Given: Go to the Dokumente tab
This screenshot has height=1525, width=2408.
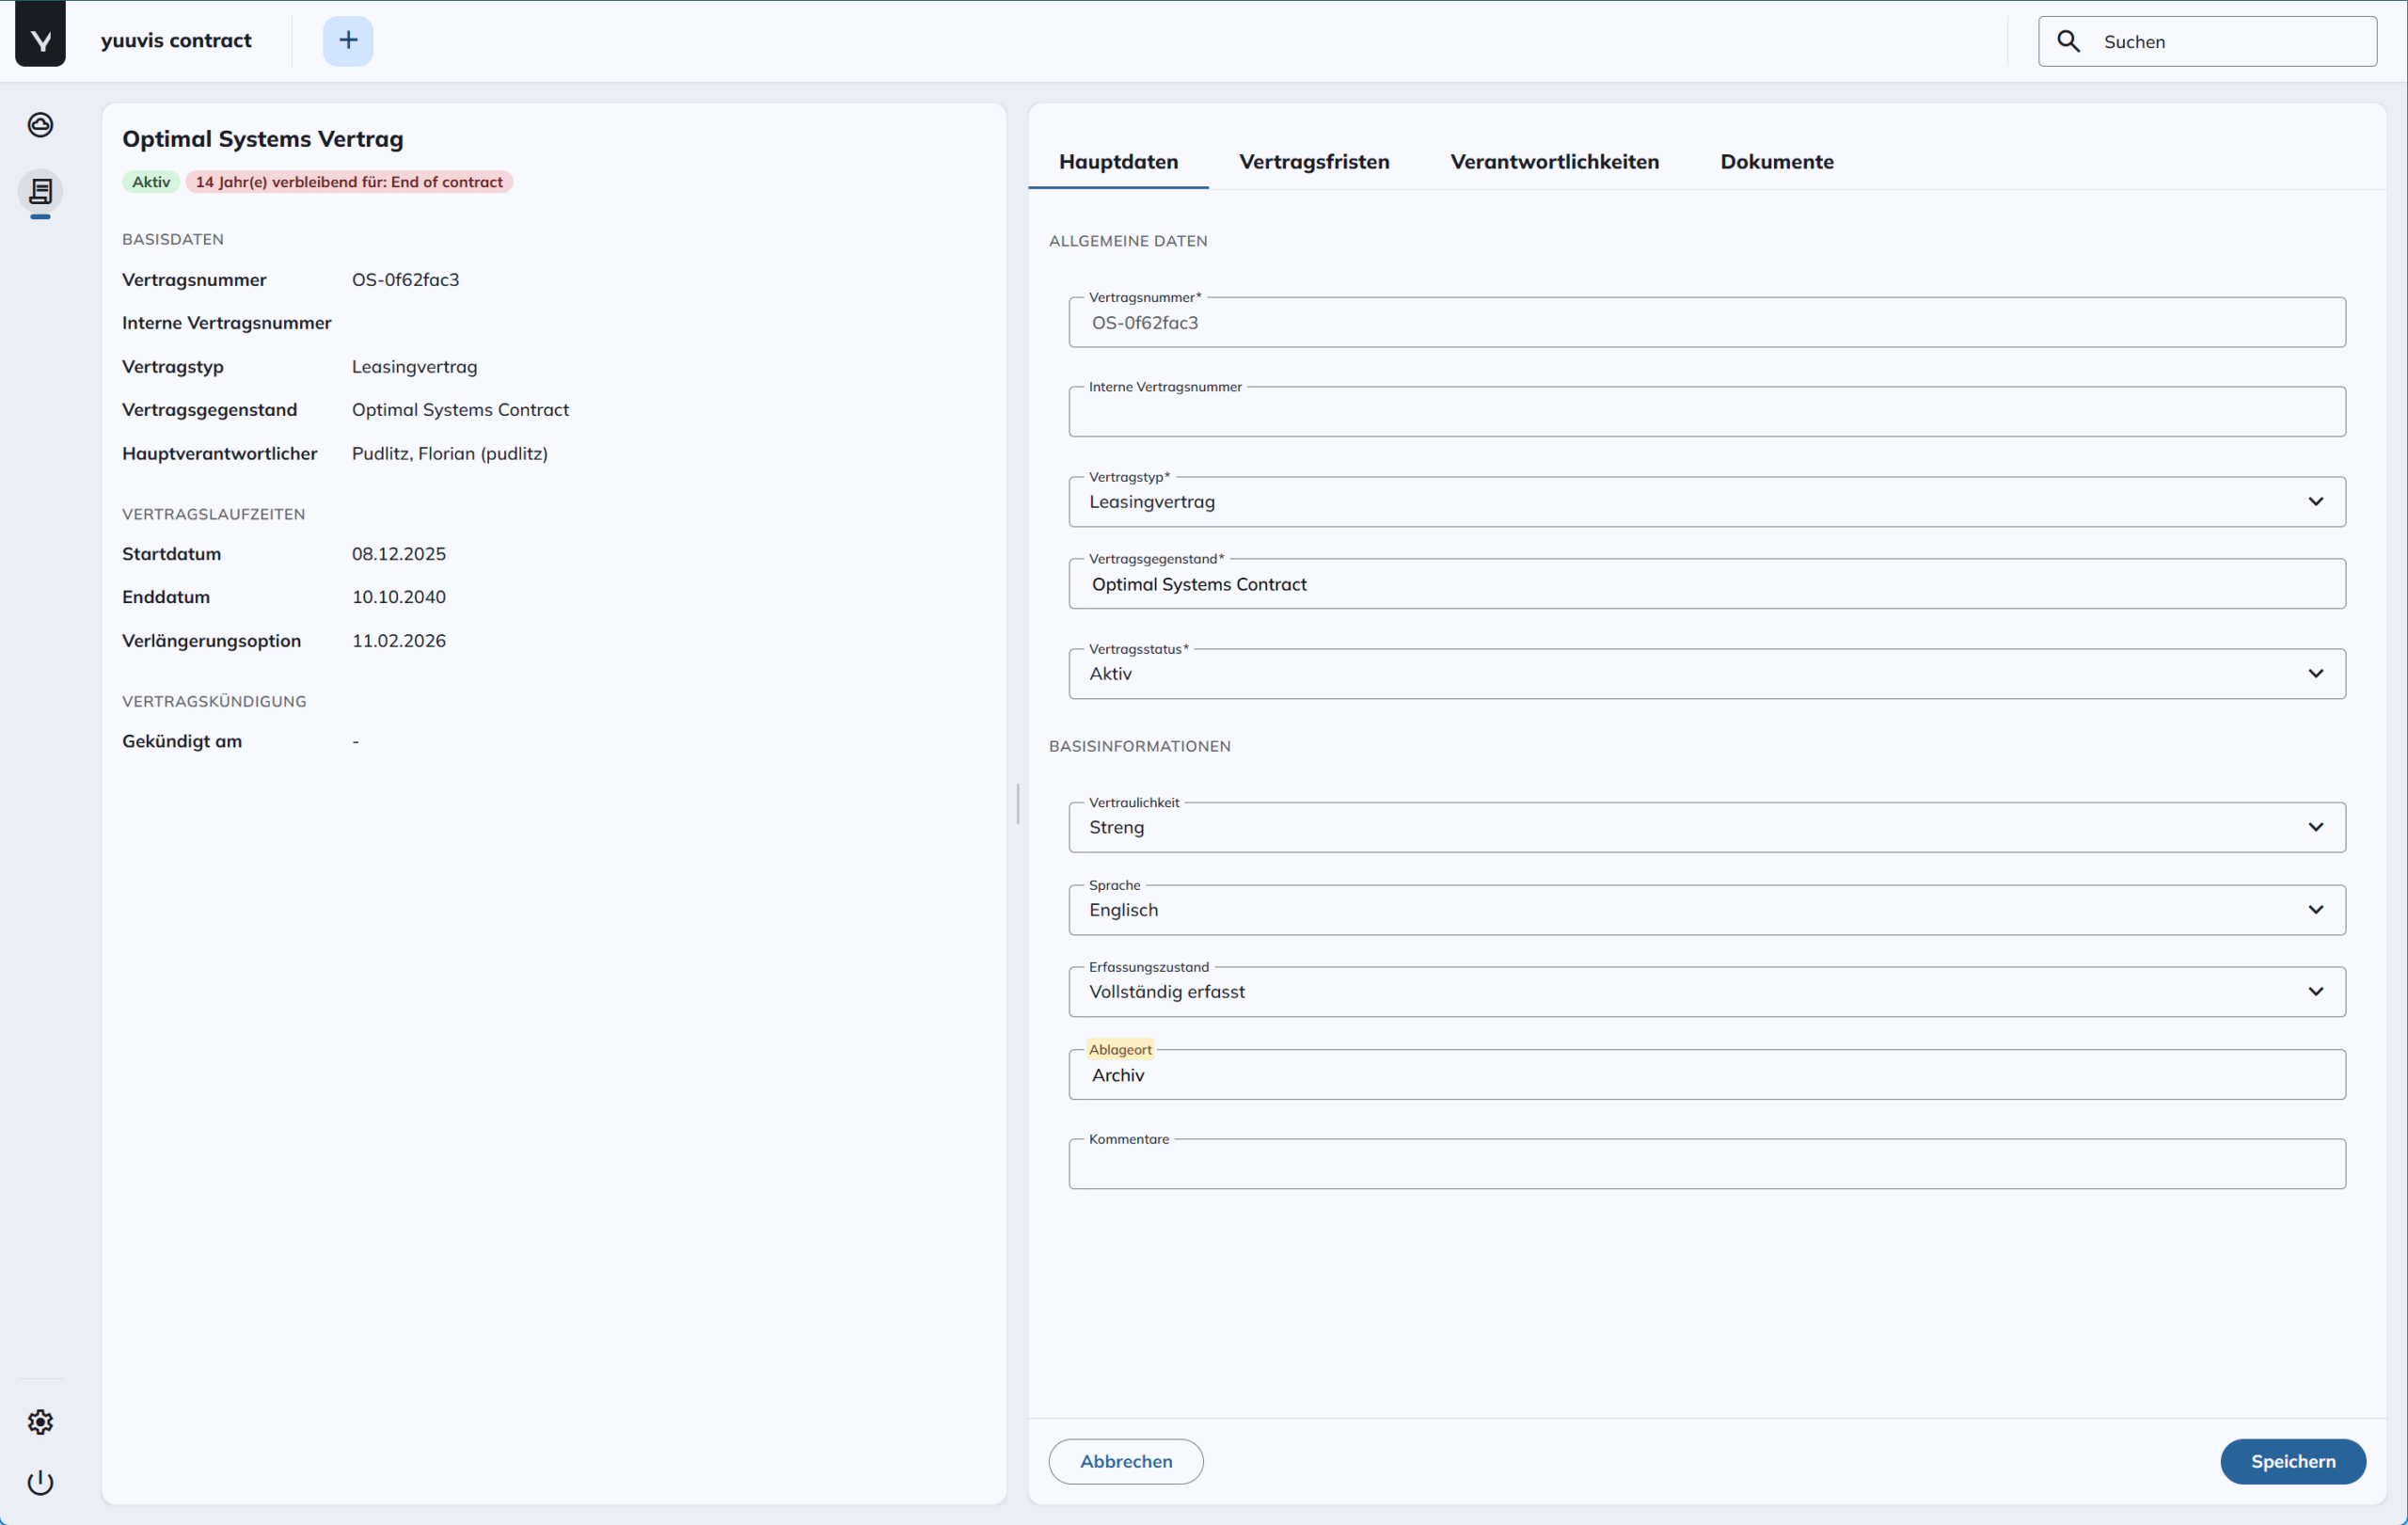Looking at the screenshot, I should coord(1776,162).
